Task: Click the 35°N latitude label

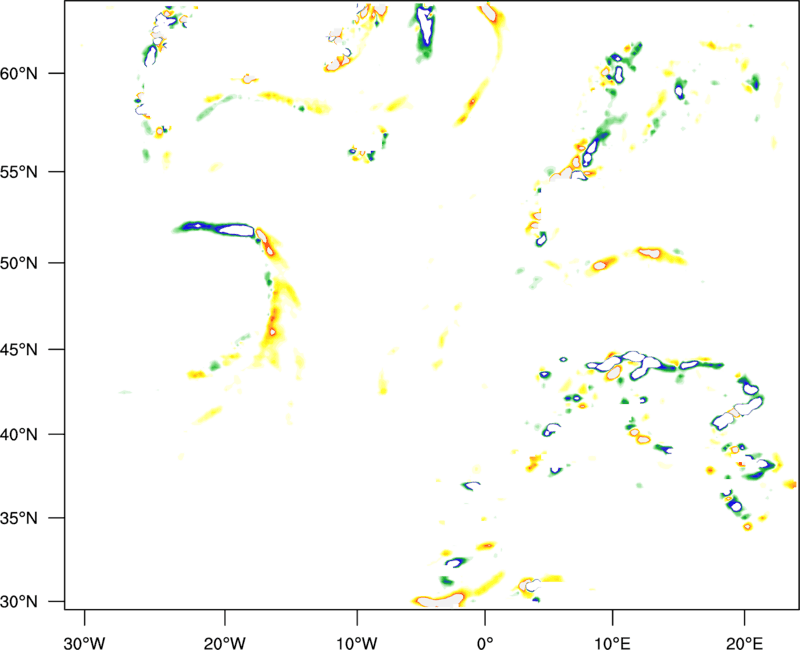Action: coord(19,518)
